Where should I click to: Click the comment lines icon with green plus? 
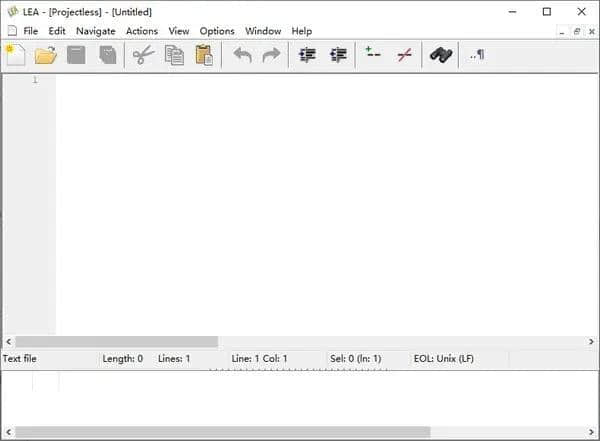(x=372, y=53)
